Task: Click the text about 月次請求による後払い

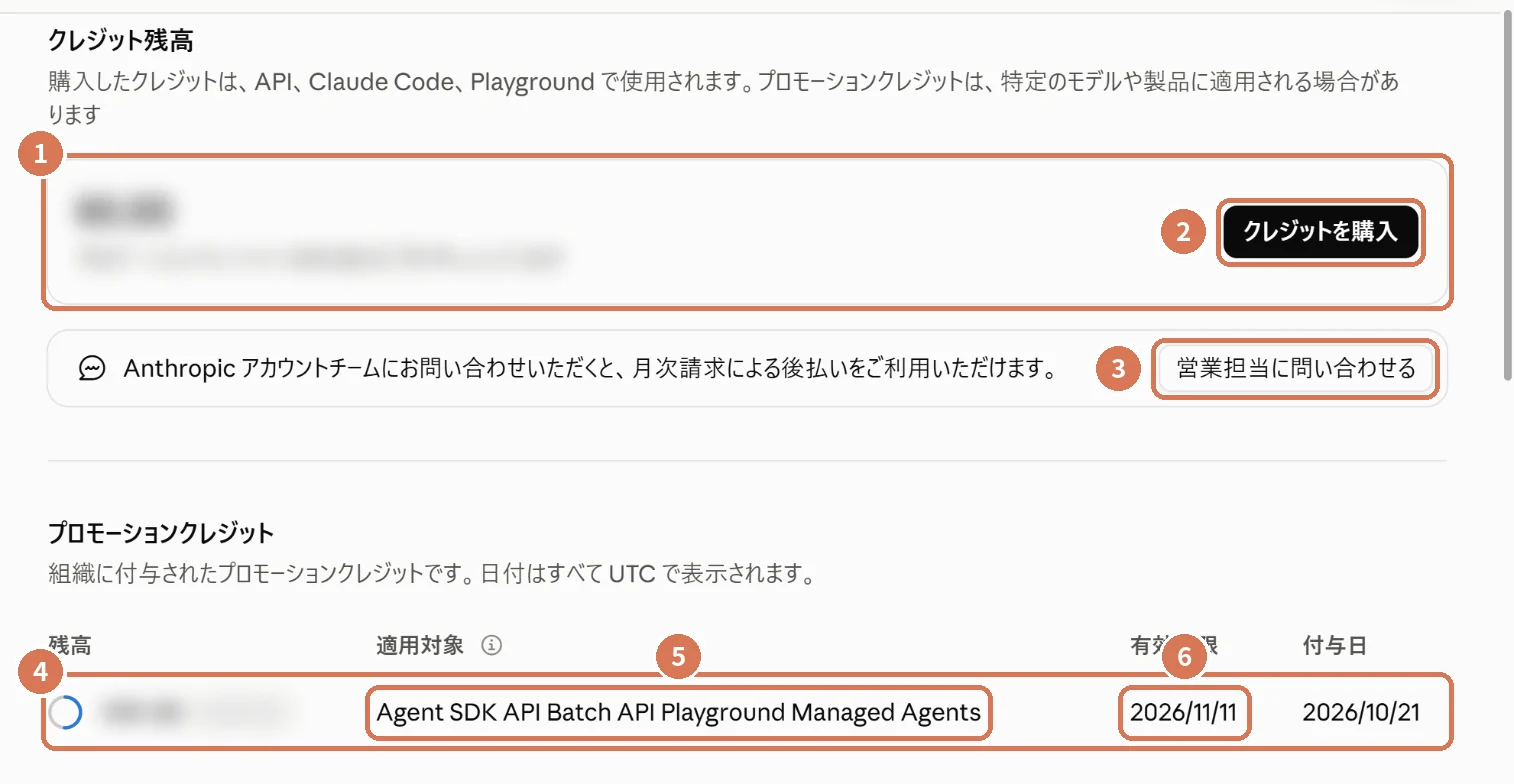Action: tap(590, 369)
